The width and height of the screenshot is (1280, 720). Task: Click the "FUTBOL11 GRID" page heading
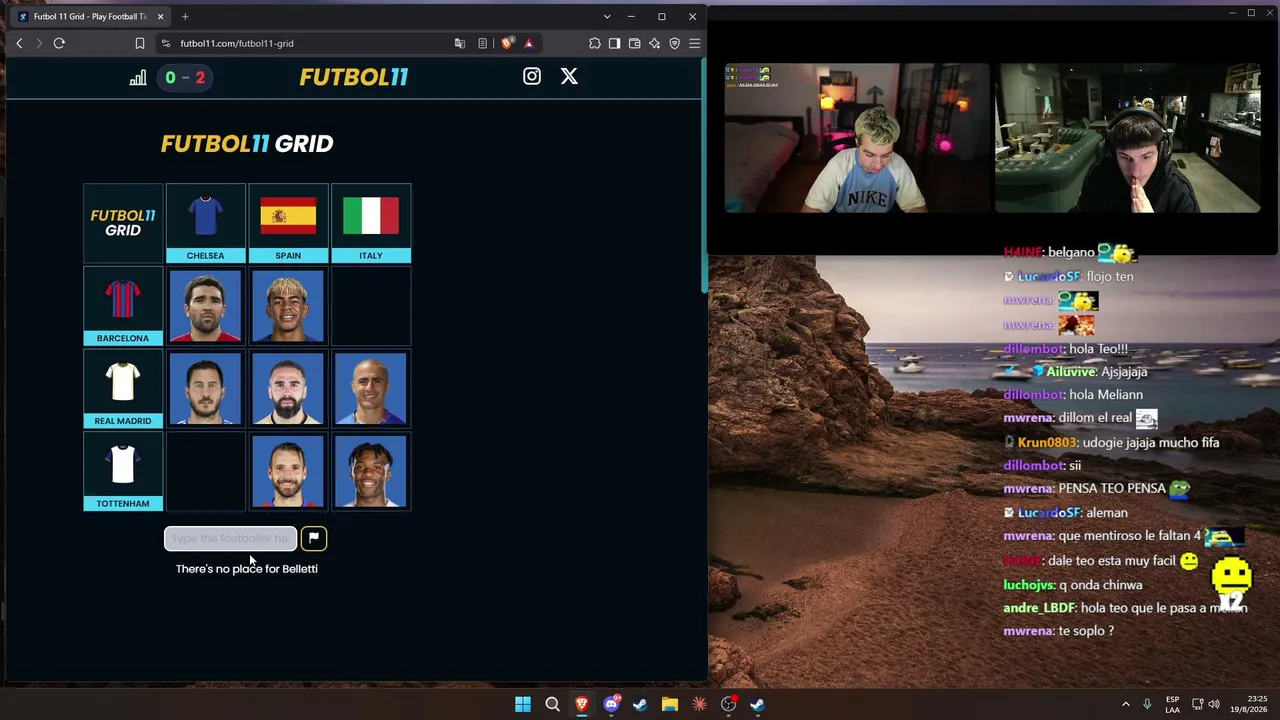click(x=247, y=144)
